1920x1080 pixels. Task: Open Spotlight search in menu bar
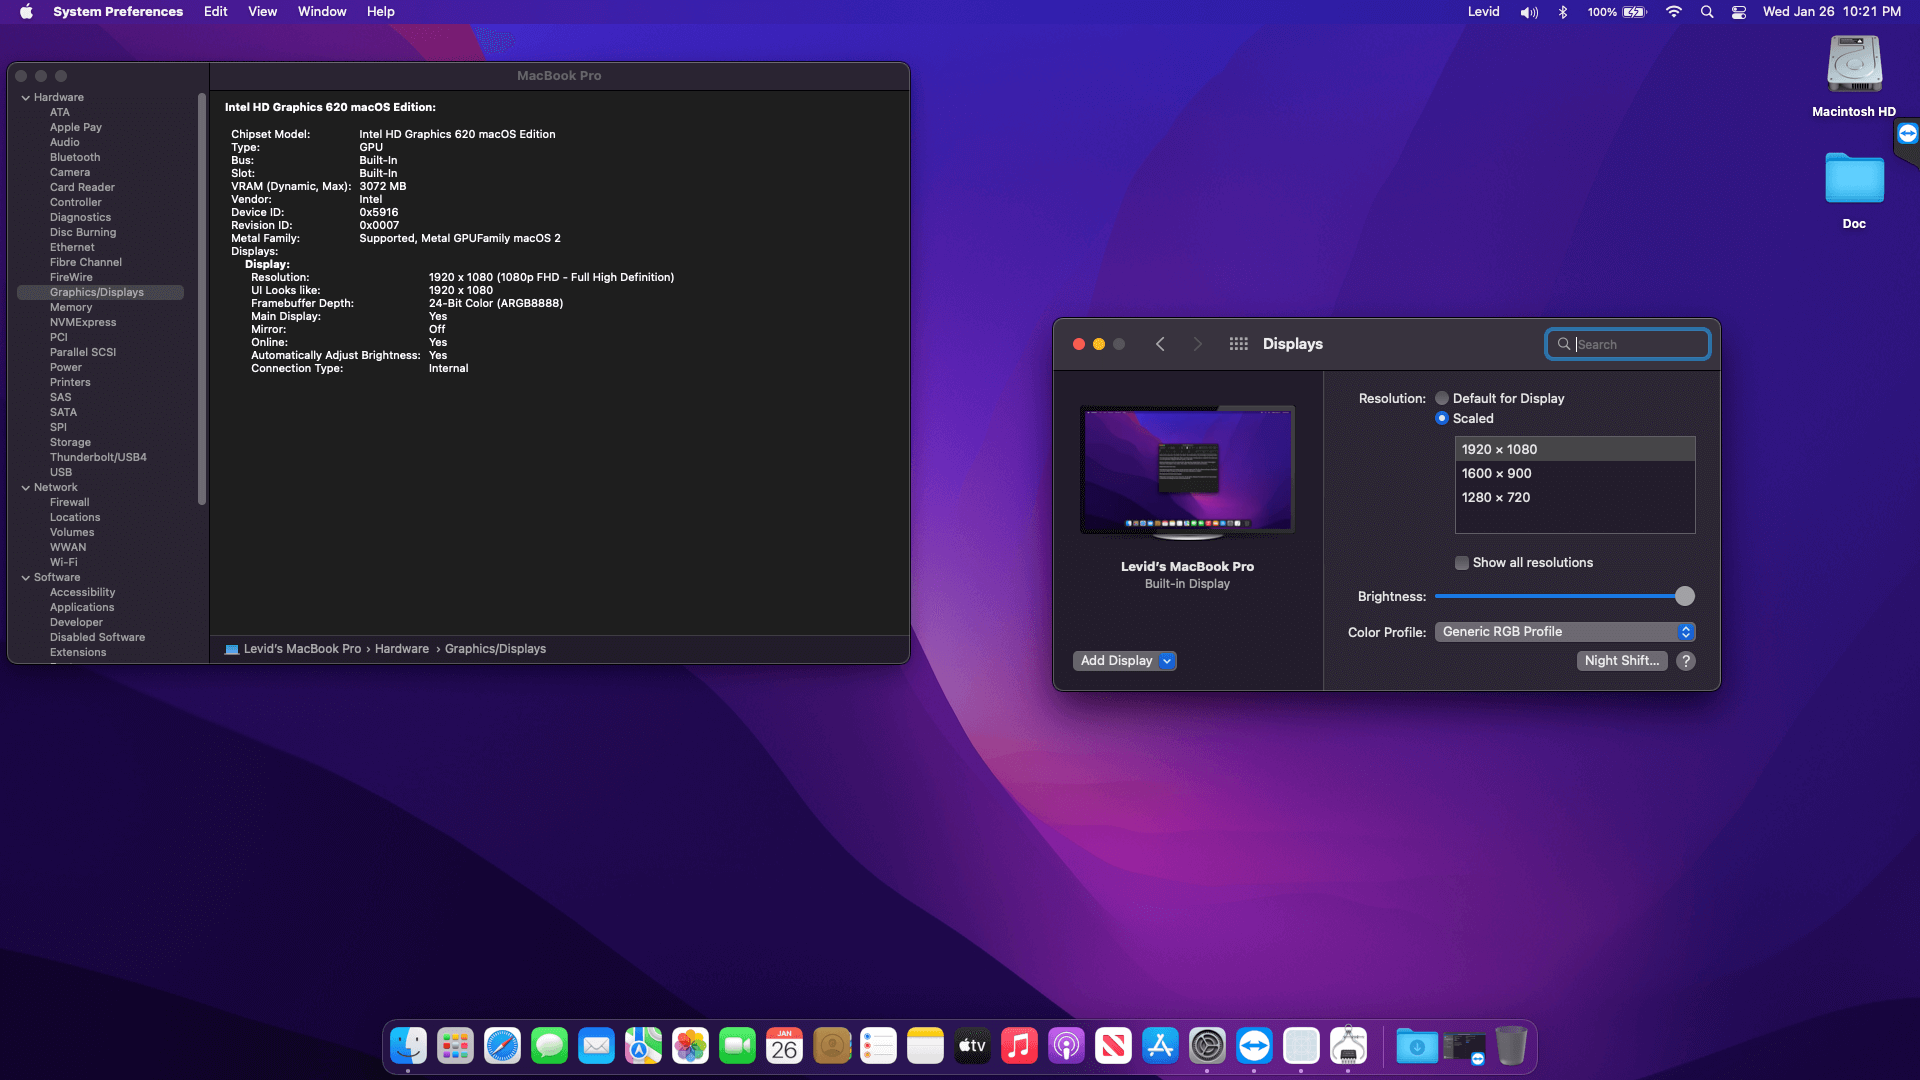(x=1707, y=12)
